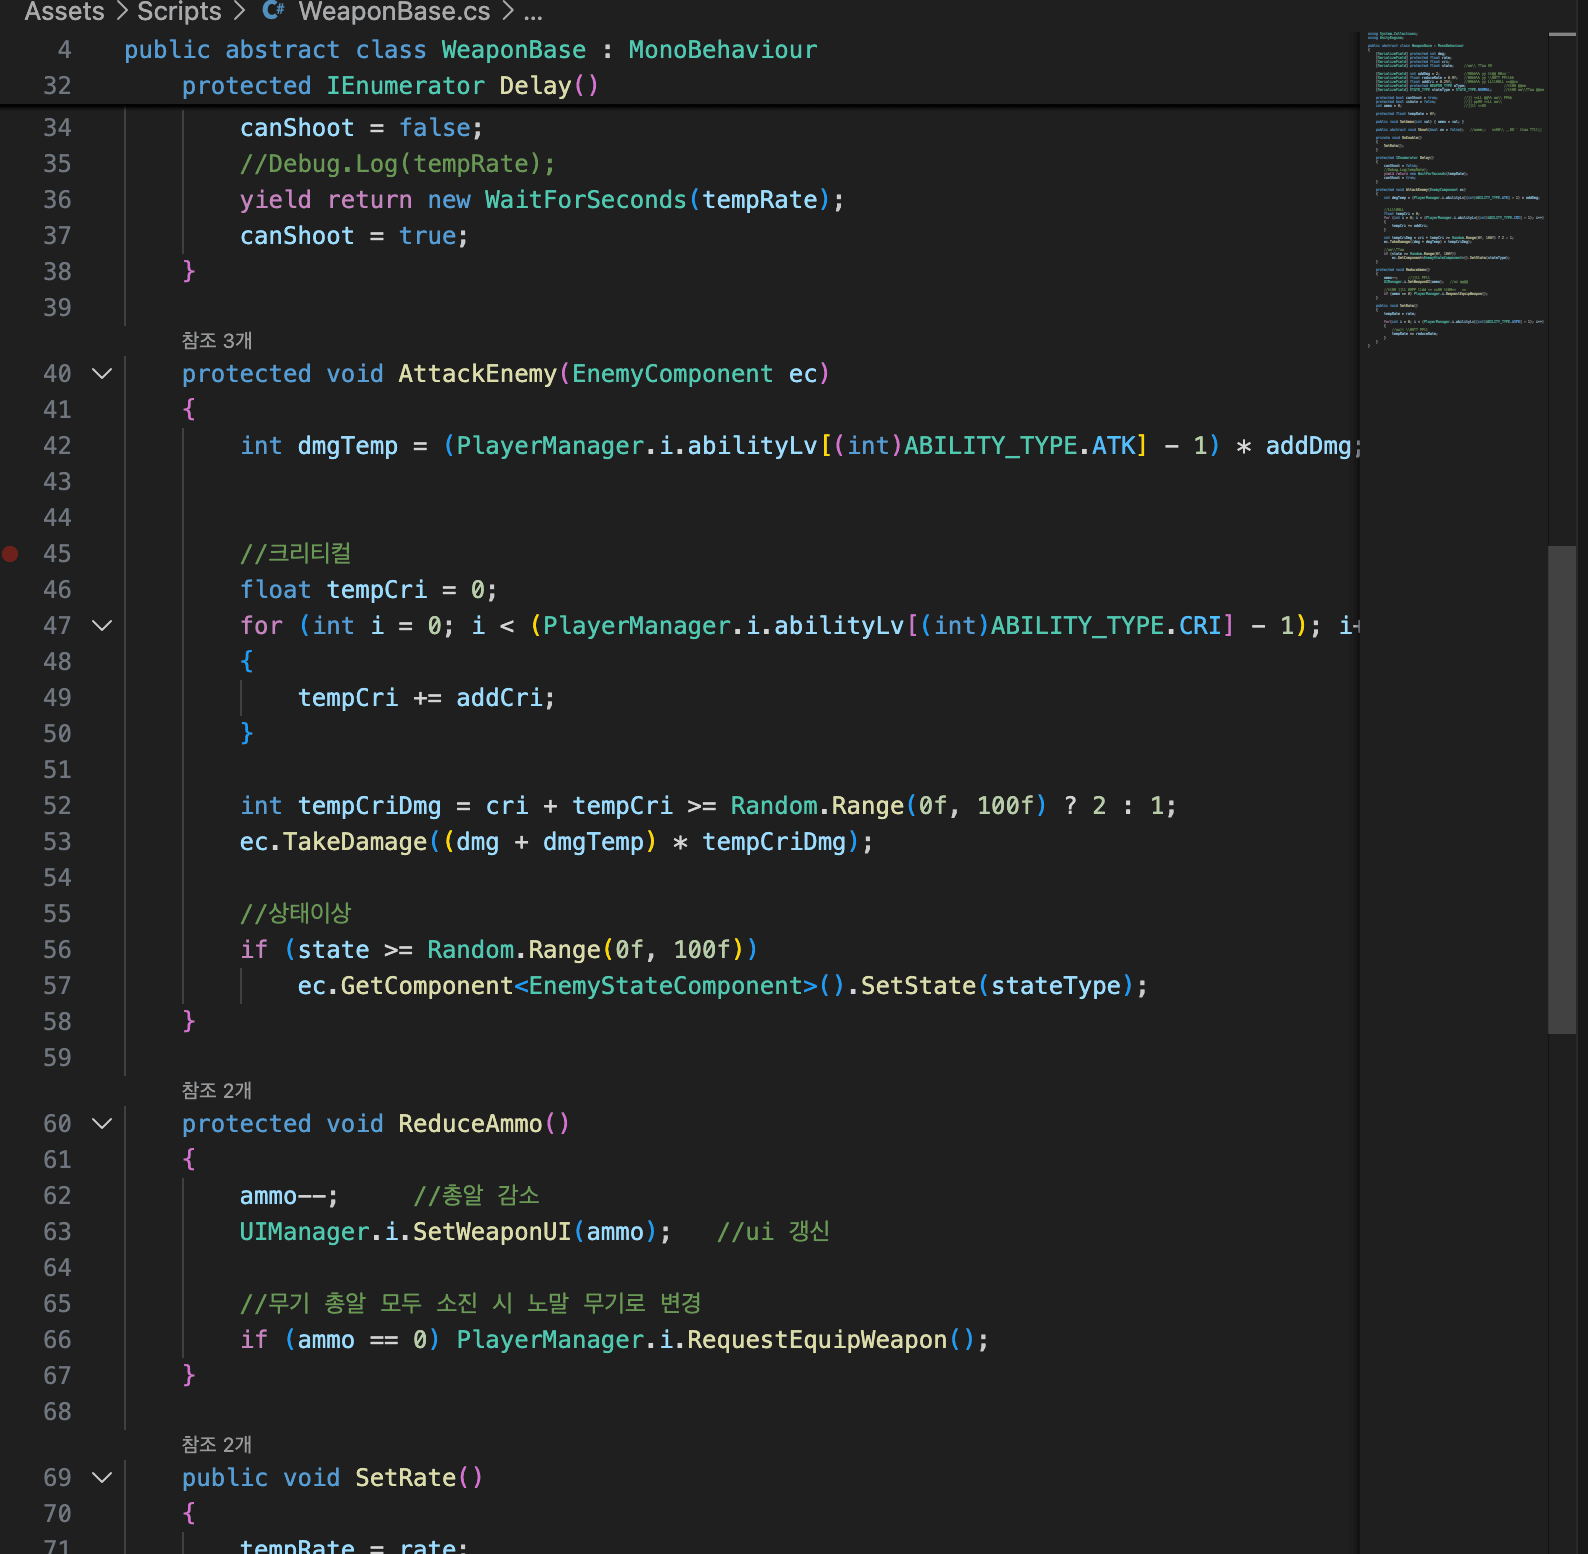The width and height of the screenshot is (1588, 1554).
Task: Click line number 42 in the gutter
Action: (x=57, y=445)
